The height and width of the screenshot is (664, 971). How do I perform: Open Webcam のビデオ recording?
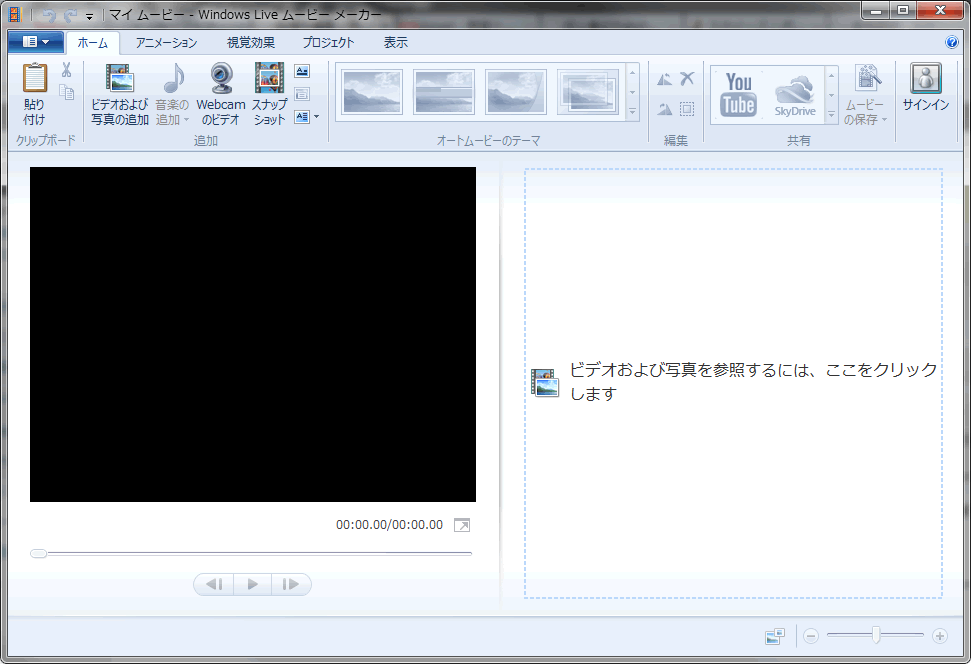click(x=221, y=80)
